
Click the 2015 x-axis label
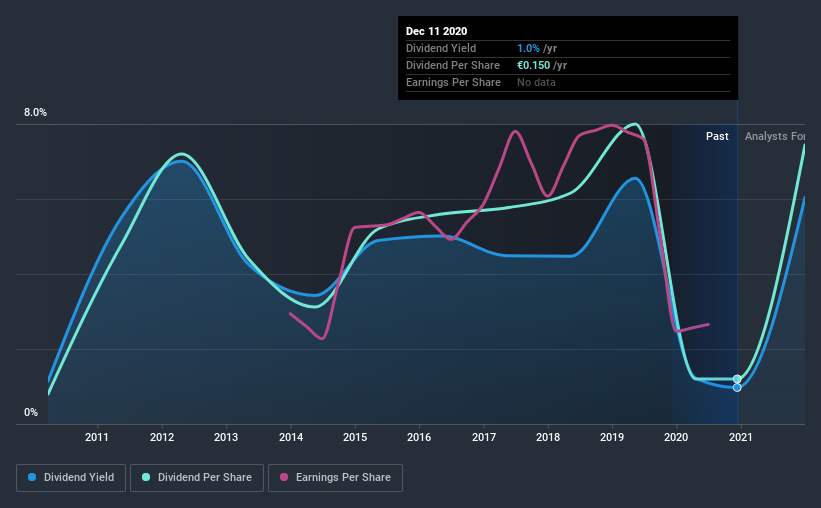(355, 437)
